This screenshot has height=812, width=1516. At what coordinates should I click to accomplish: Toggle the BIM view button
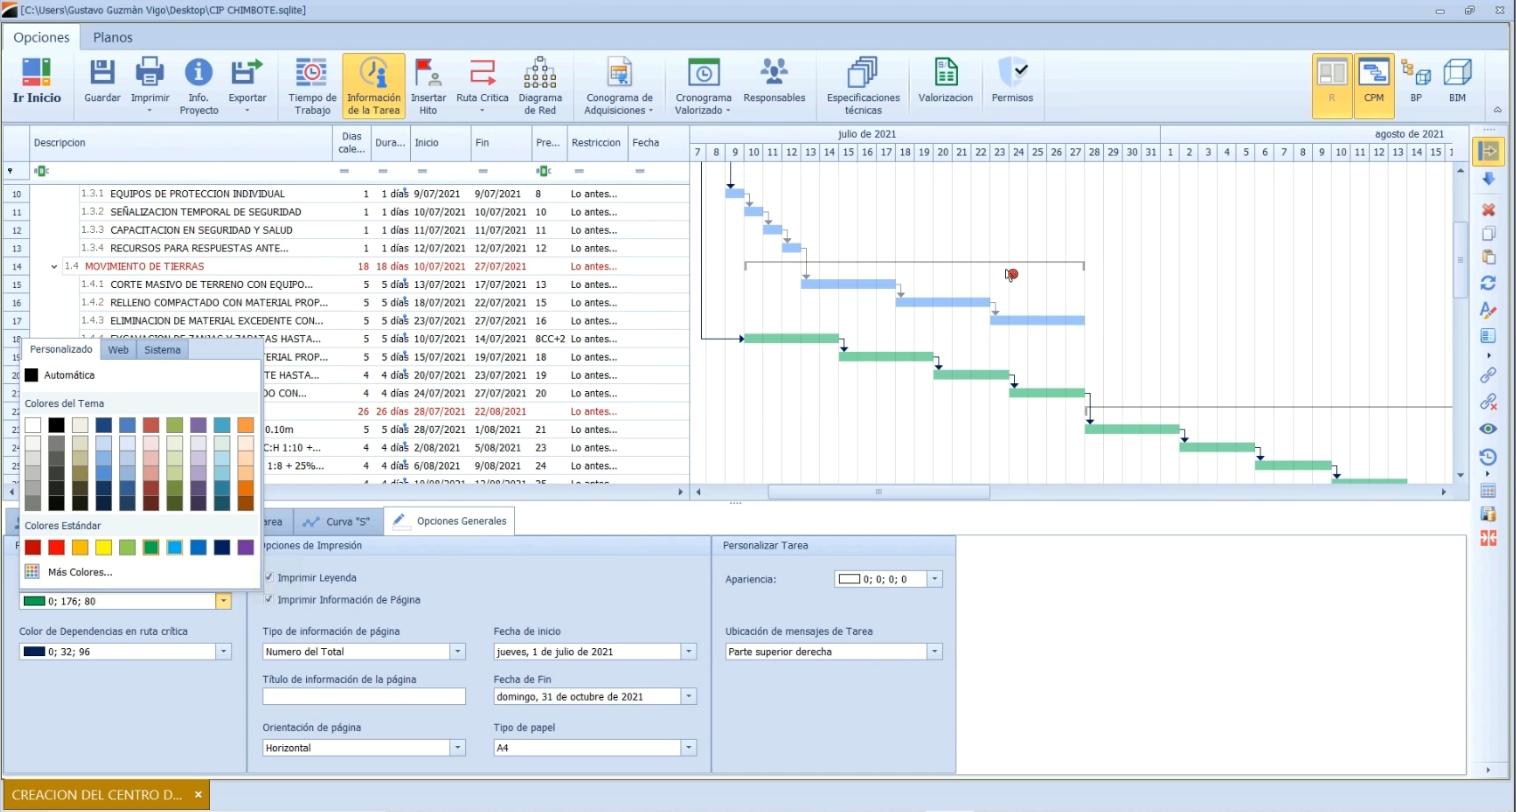click(1457, 82)
